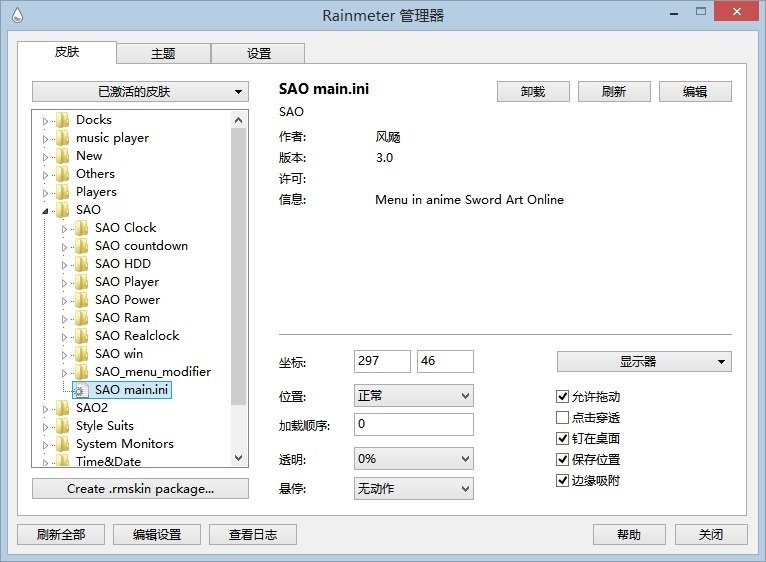766x562 pixels.
Task: Expand the Style Suits tree node
Action: pos(45,427)
